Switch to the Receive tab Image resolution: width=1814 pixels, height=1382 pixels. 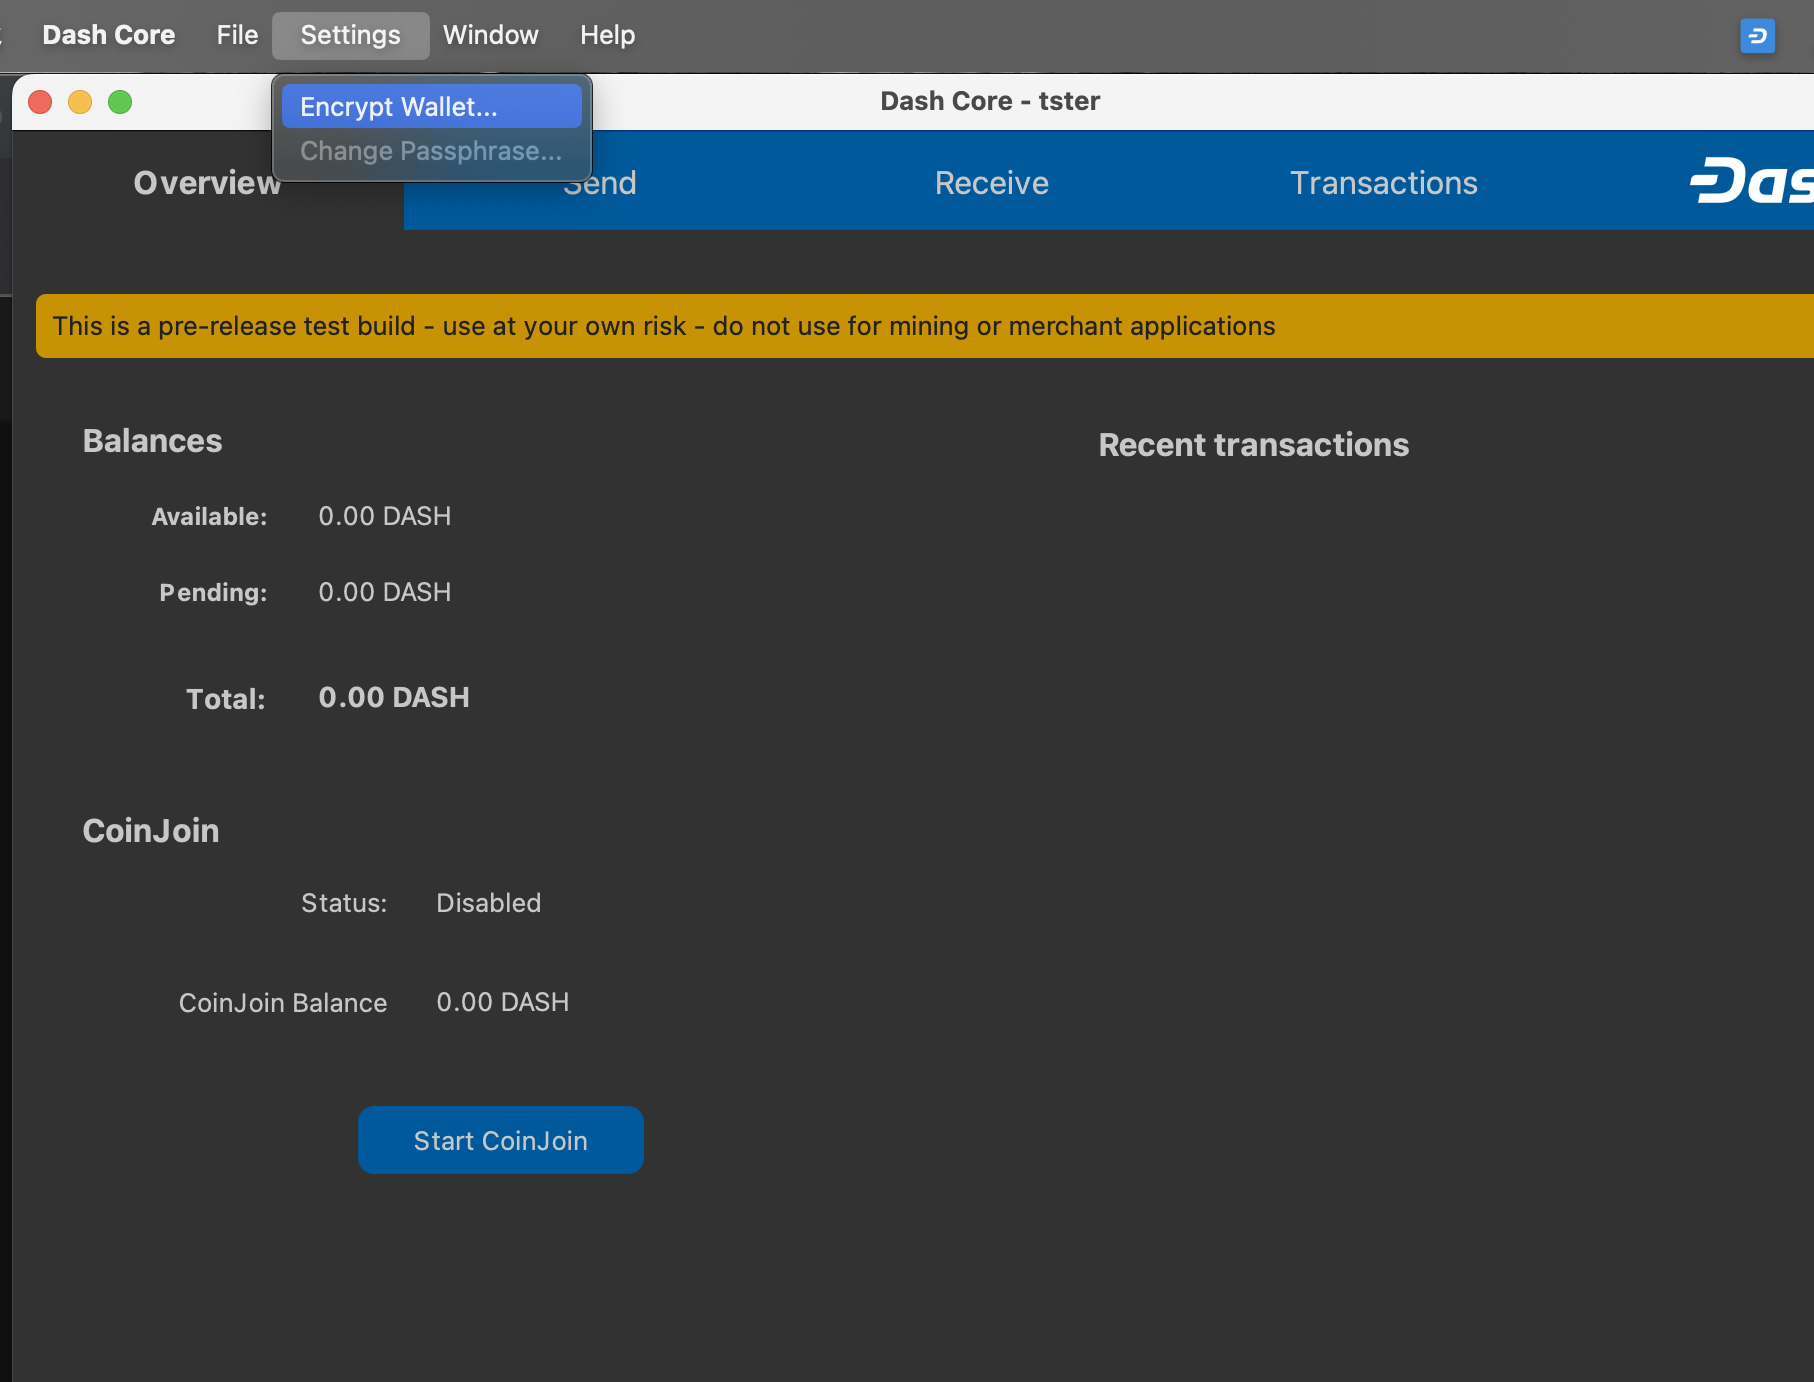991,183
